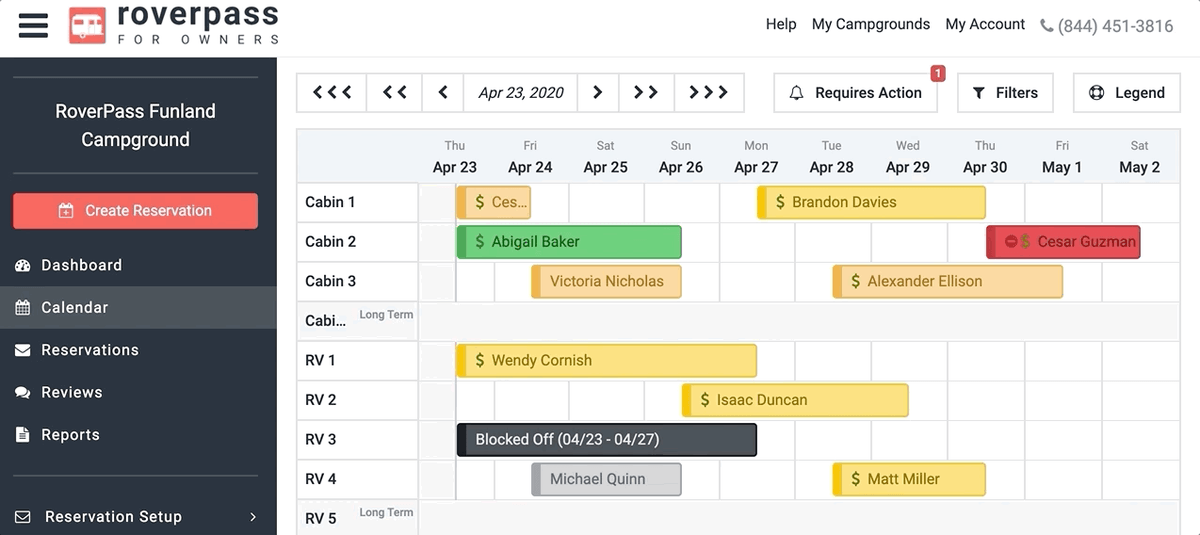
Task: Click the RoverPass Funland Campground title
Action: (x=135, y=125)
